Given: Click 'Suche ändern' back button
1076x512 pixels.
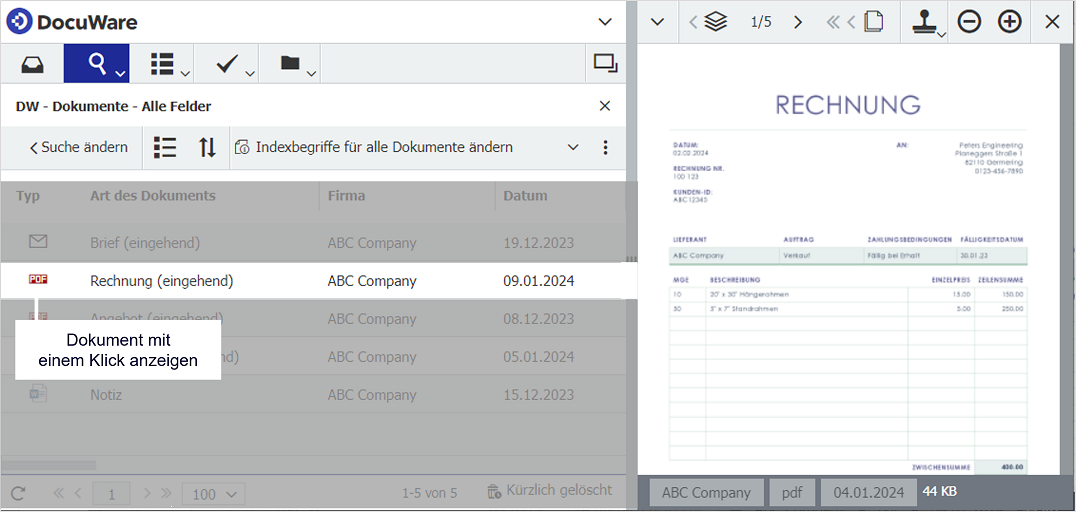Looking at the screenshot, I should 79,147.
